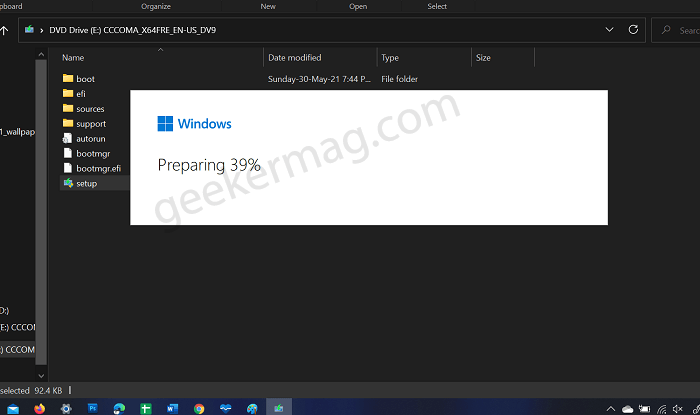Click the navigation pane scrollbar thumb
The image size is (700, 415).
[41, 212]
